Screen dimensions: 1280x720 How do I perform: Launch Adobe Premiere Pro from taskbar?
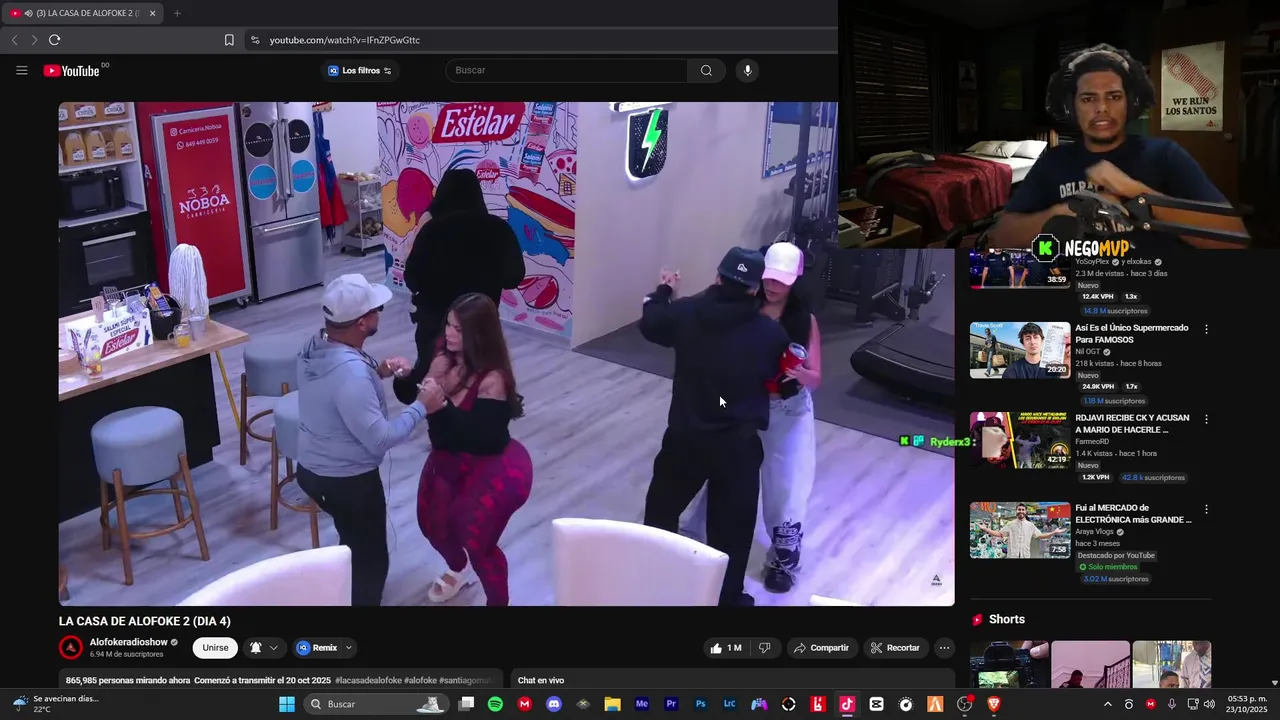point(671,704)
